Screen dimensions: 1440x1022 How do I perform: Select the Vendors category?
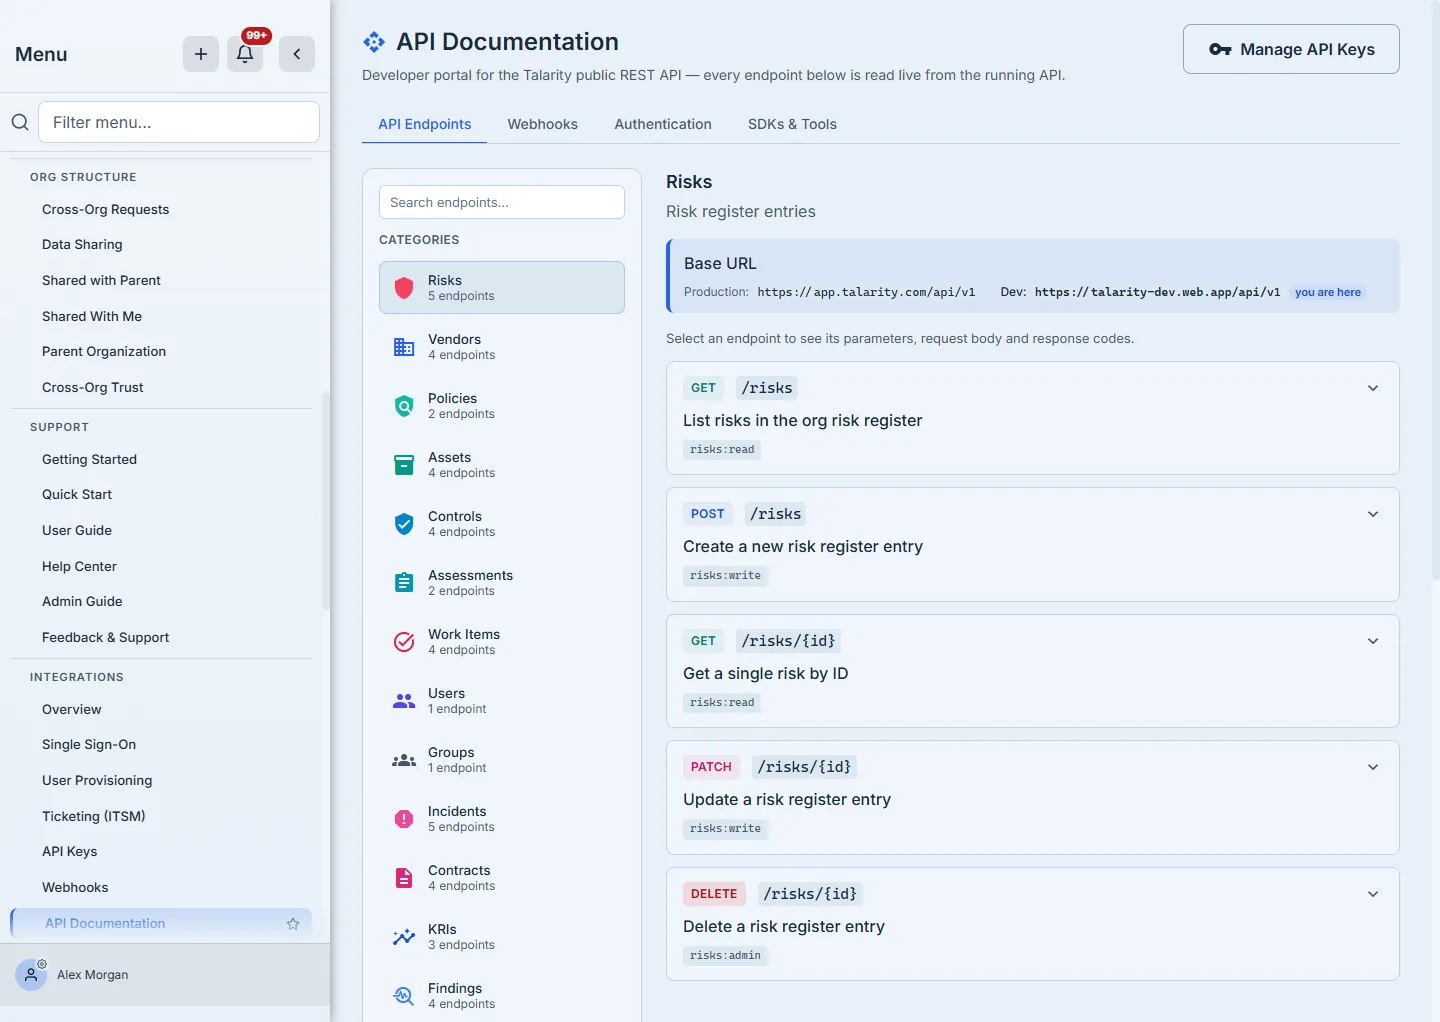(502, 347)
